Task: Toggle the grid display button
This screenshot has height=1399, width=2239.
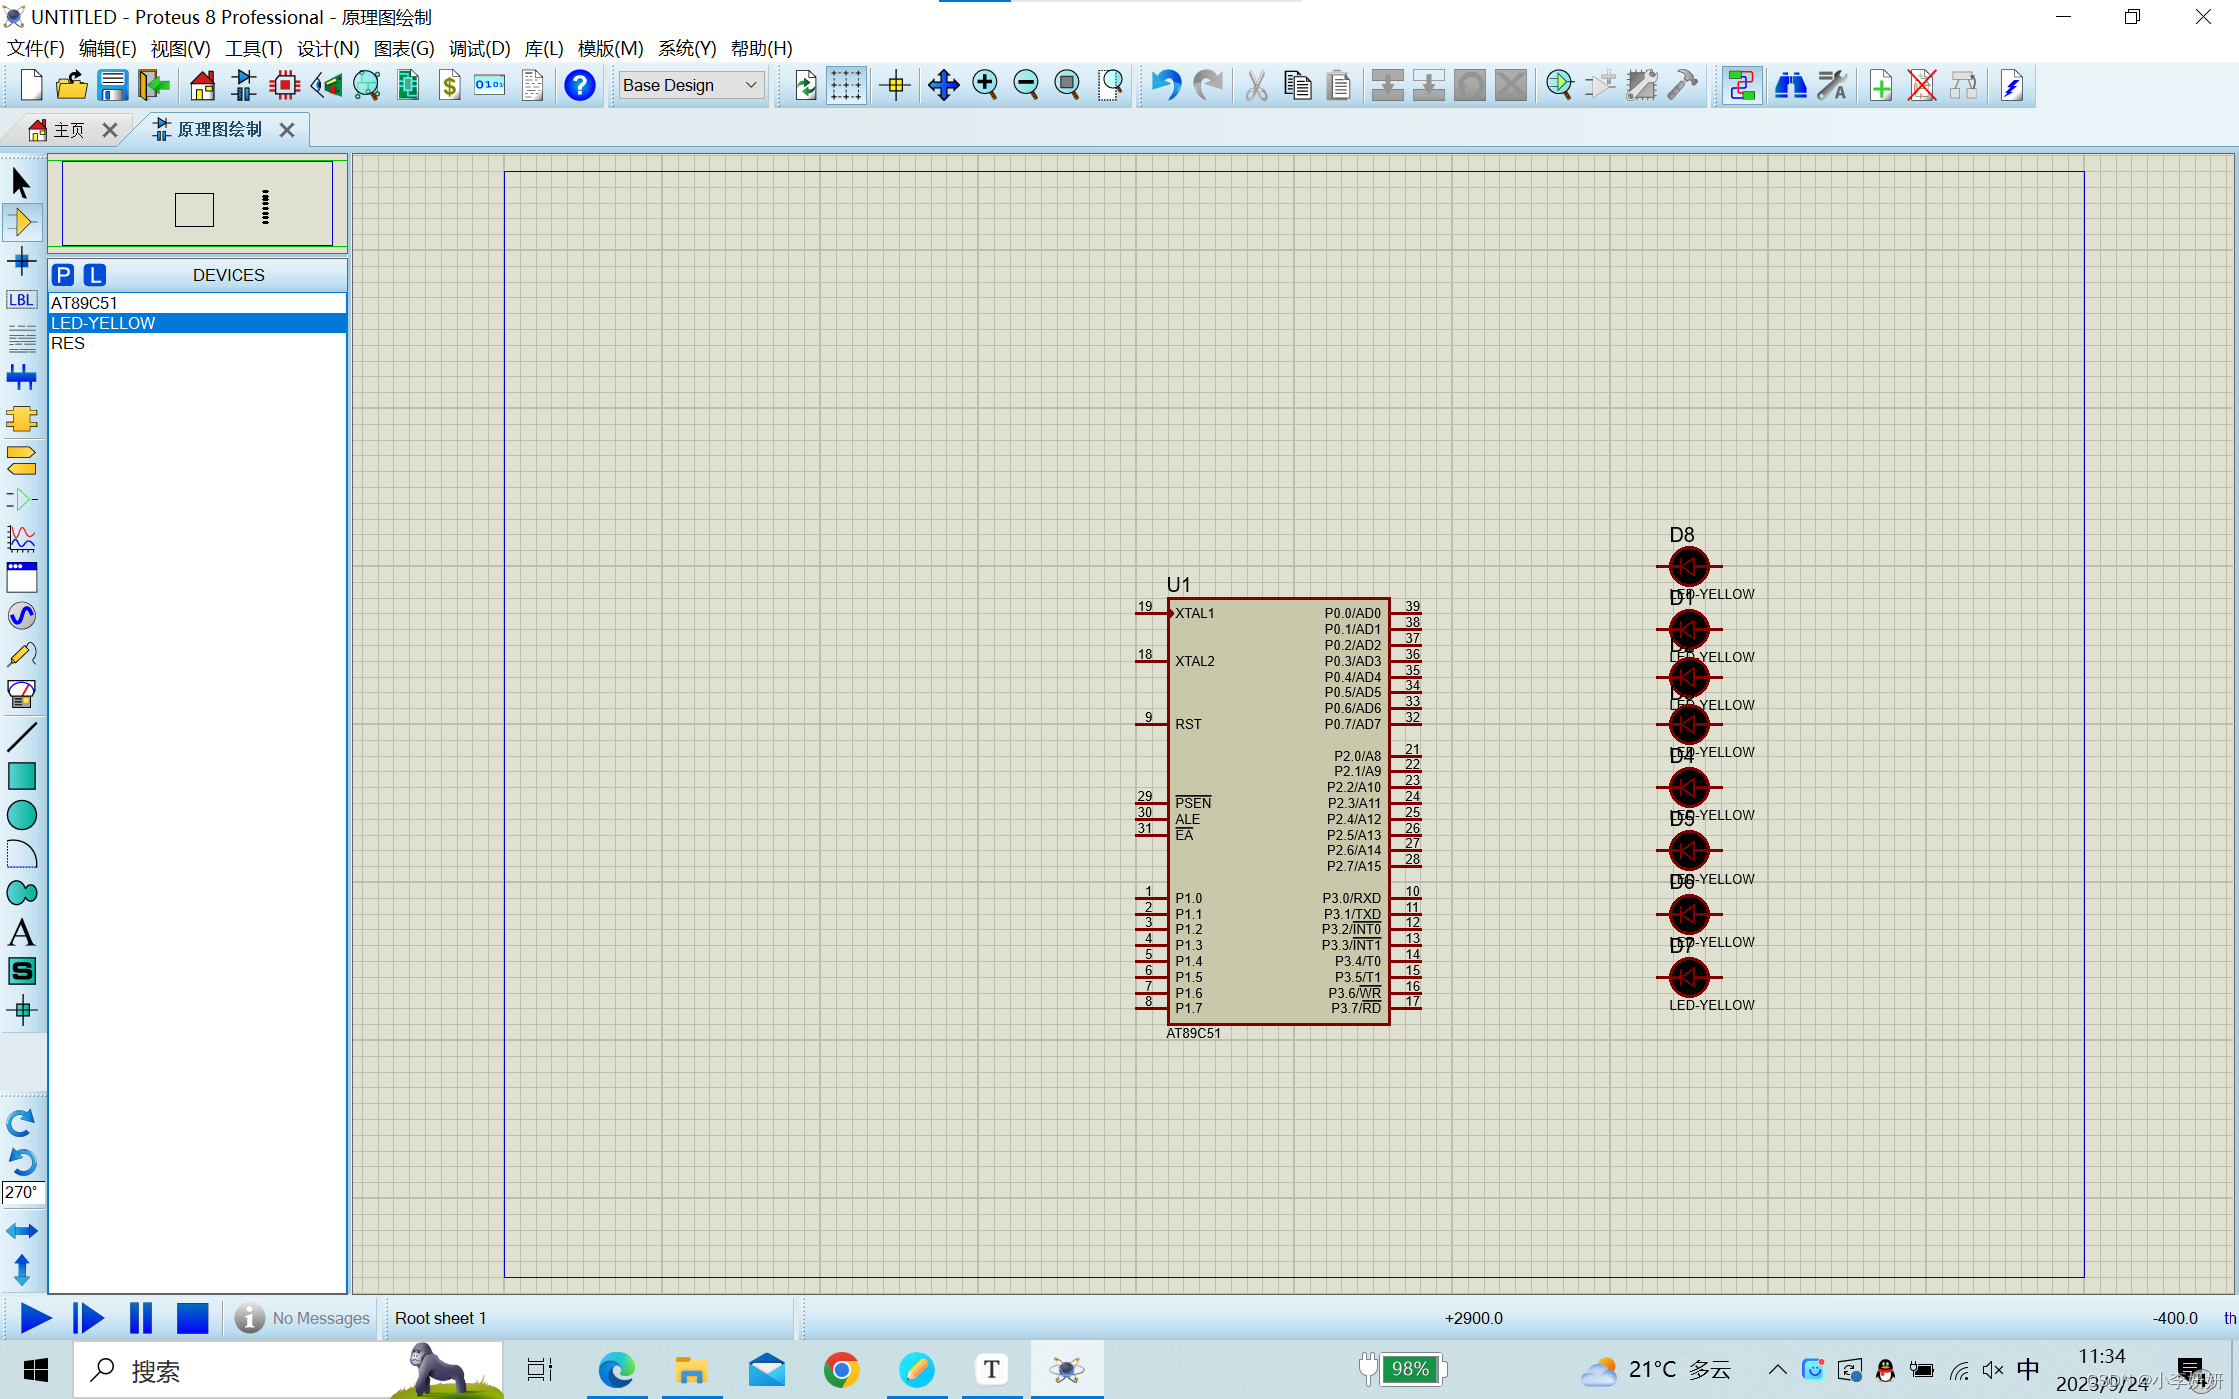Action: click(846, 85)
